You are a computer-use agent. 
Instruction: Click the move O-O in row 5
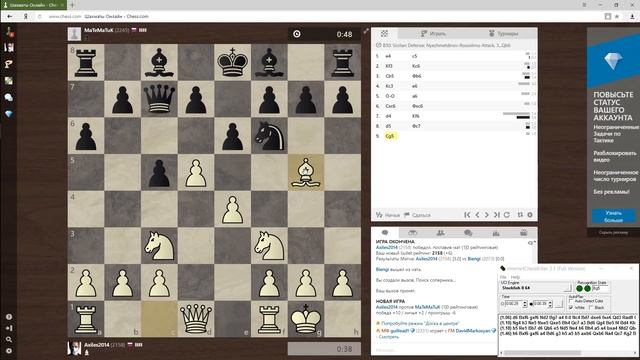click(x=390, y=96)
